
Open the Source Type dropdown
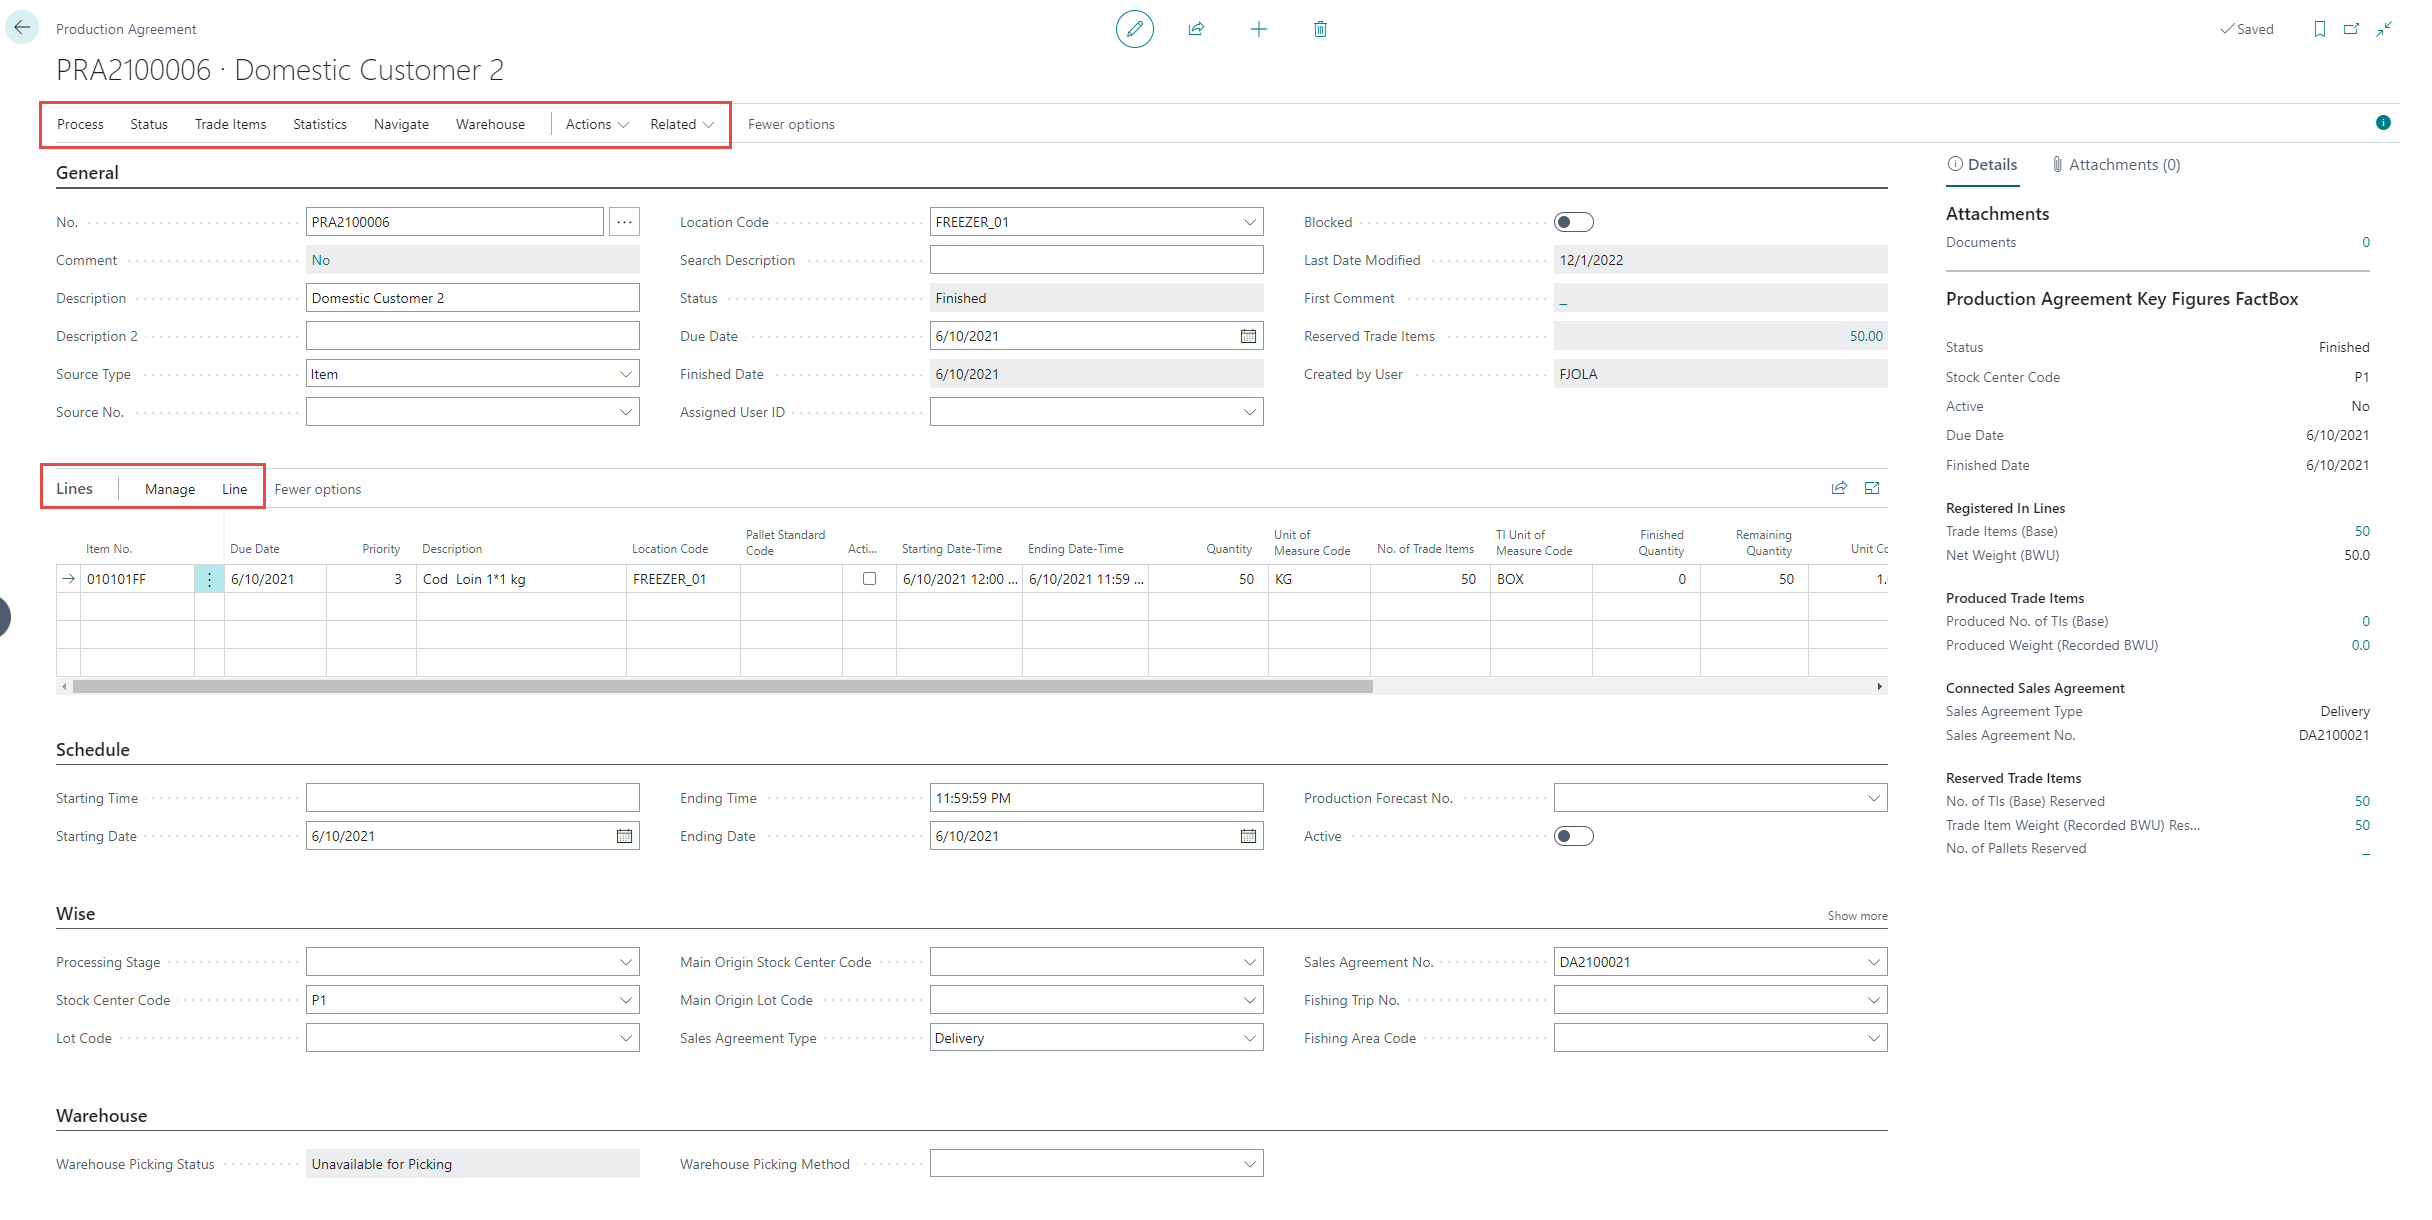tap(625, 374)
